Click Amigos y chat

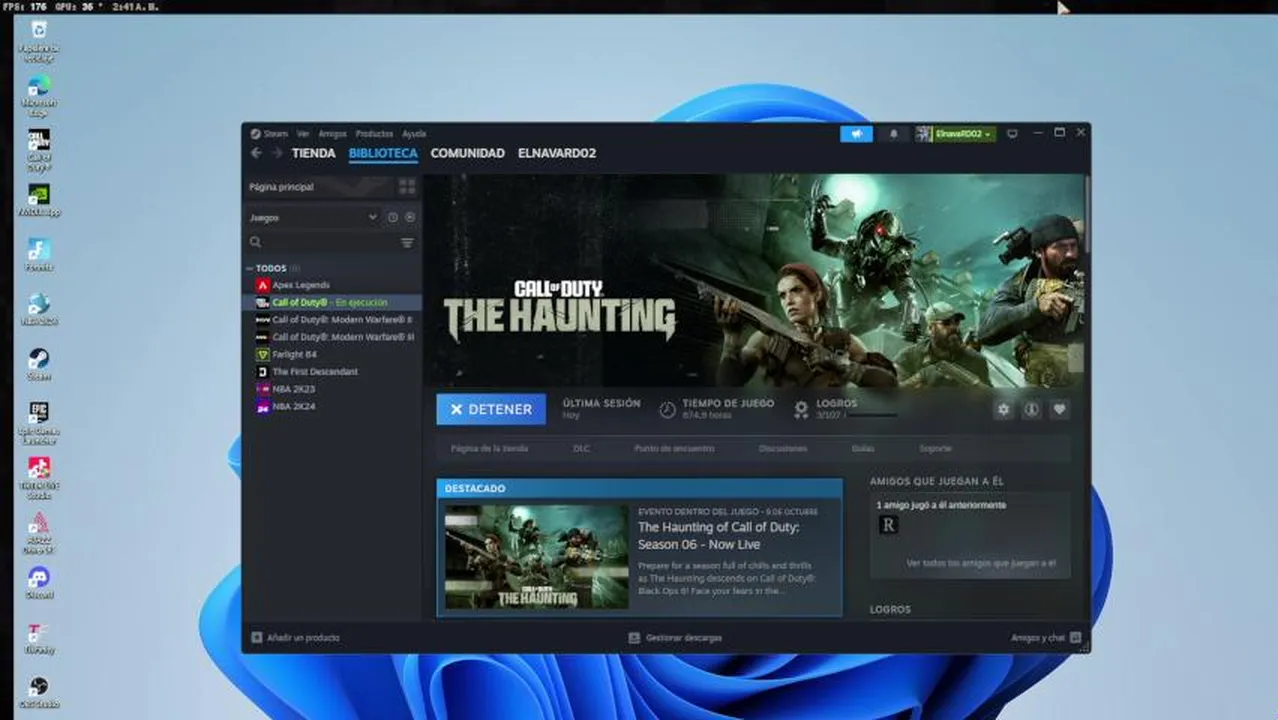tap(1038, 637)
